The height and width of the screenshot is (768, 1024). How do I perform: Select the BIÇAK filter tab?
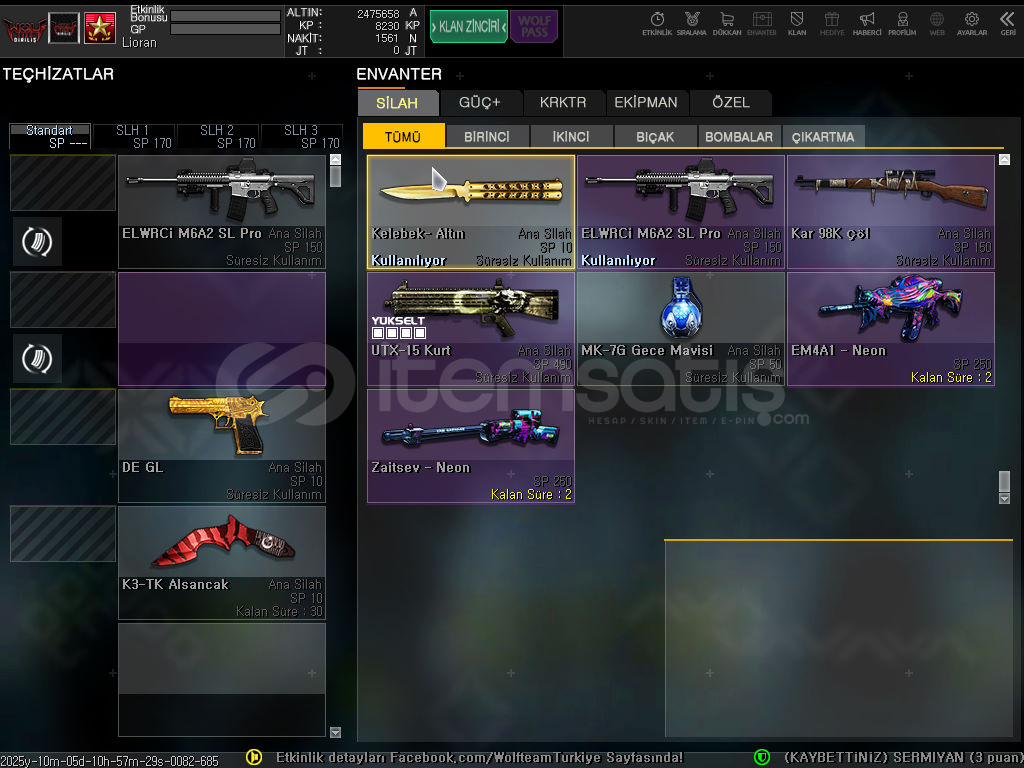[x=655, y=136]
